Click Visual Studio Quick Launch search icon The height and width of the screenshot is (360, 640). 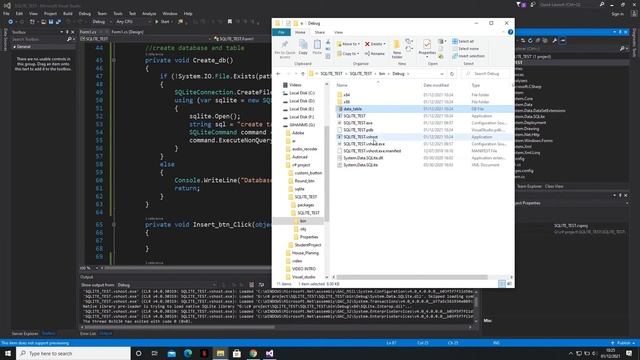(602, 4)
